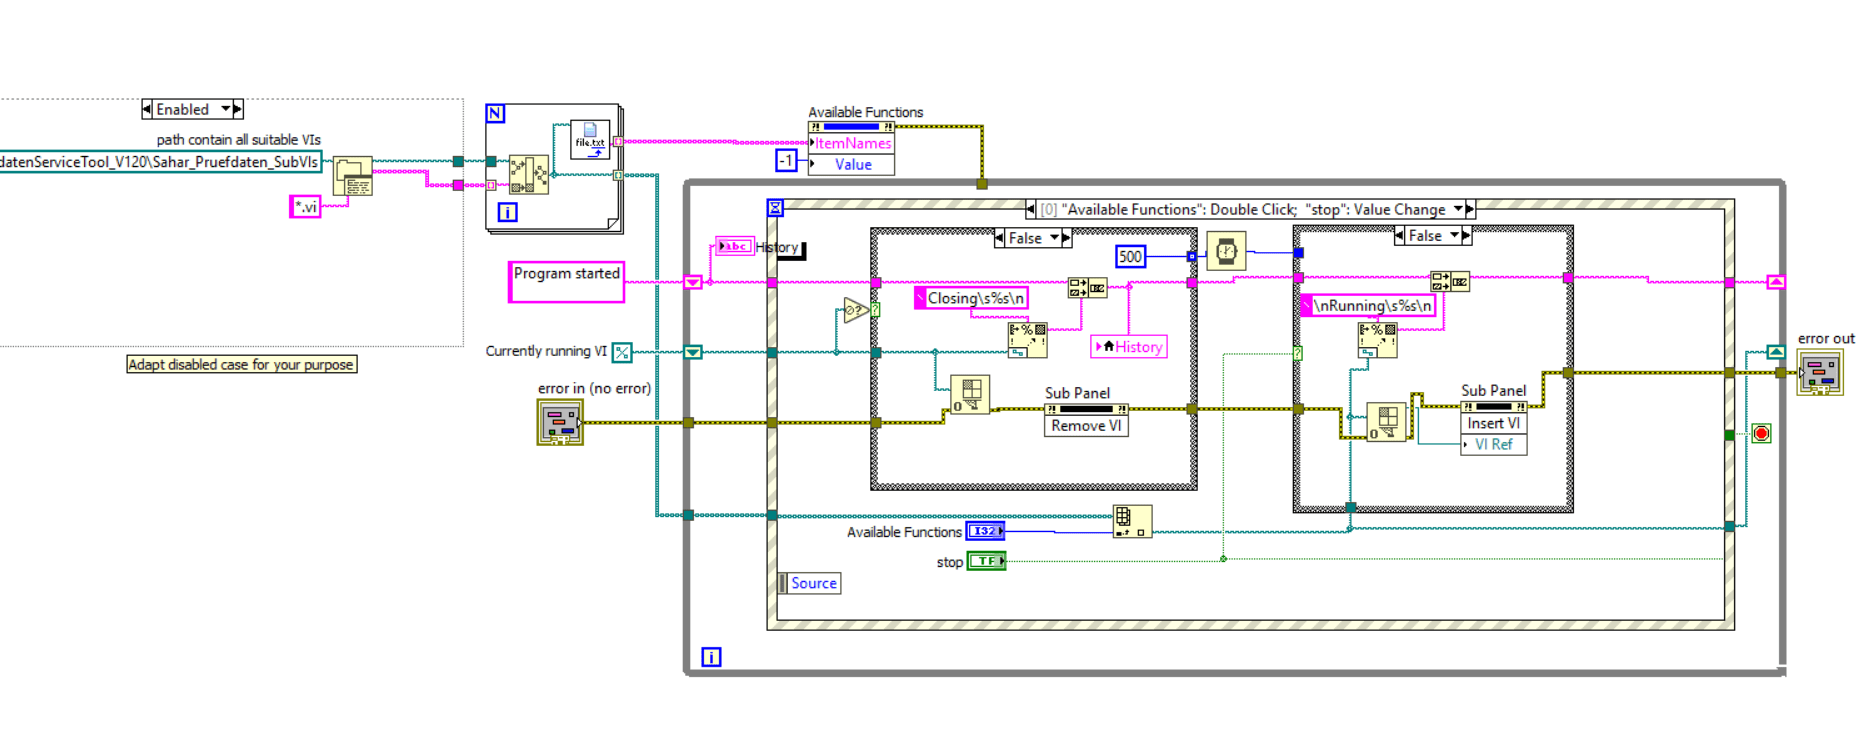The width and height of the screenshot is (1872, 755).
Task: Select the History string indicator terminal
Action: [x=735, y=246]
